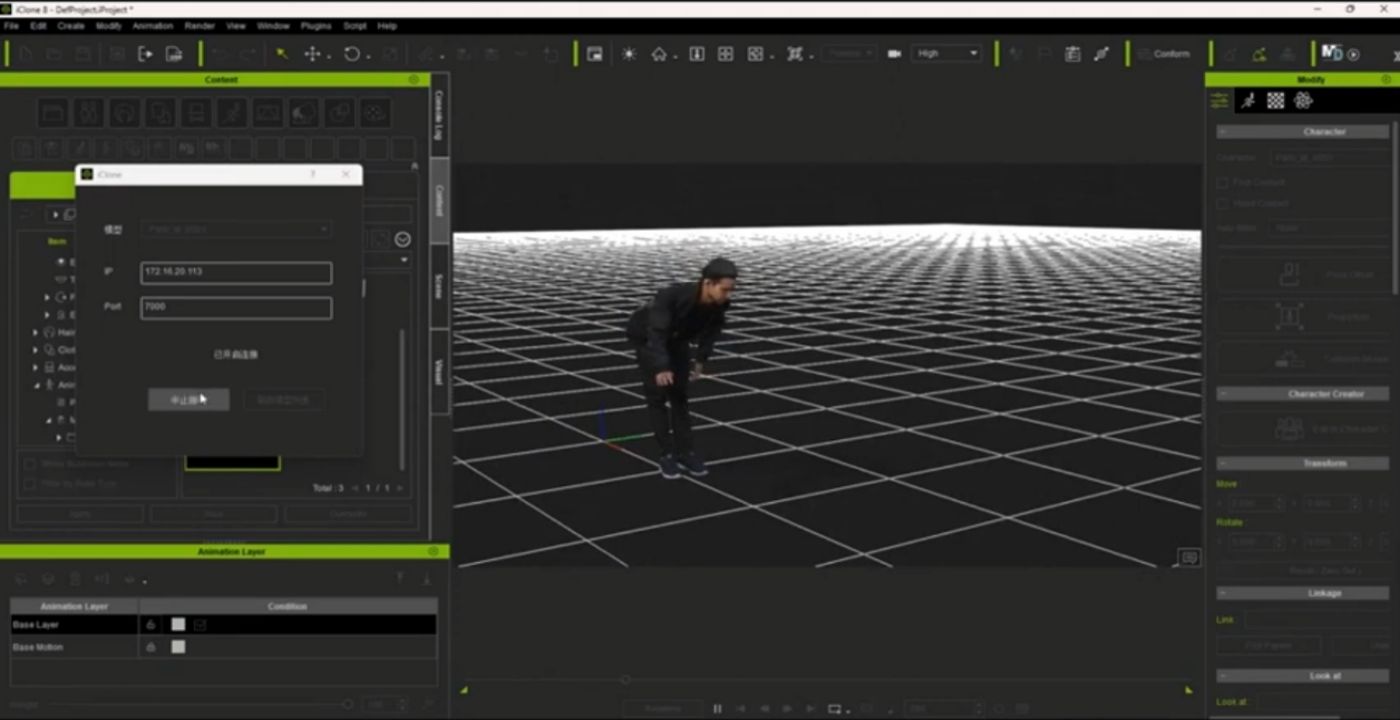This screenshot has height=720, width=1400.
Task: Click the stop connection button in dialog
Action: click(189, 400)
